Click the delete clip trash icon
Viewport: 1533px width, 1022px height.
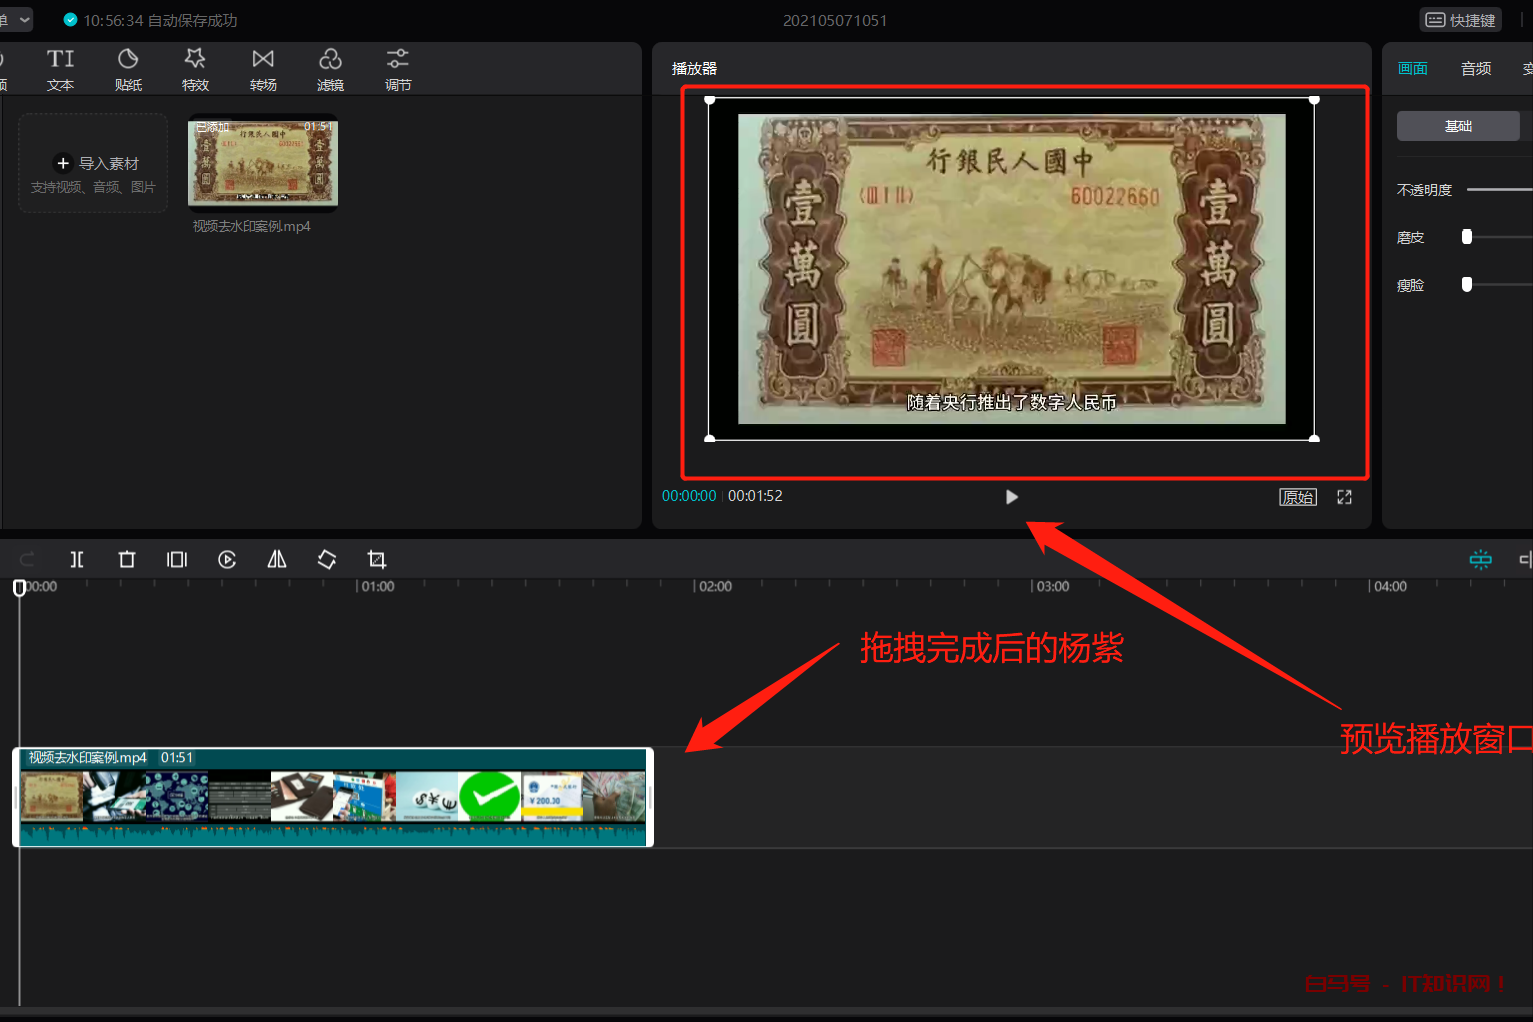[127, 559]
